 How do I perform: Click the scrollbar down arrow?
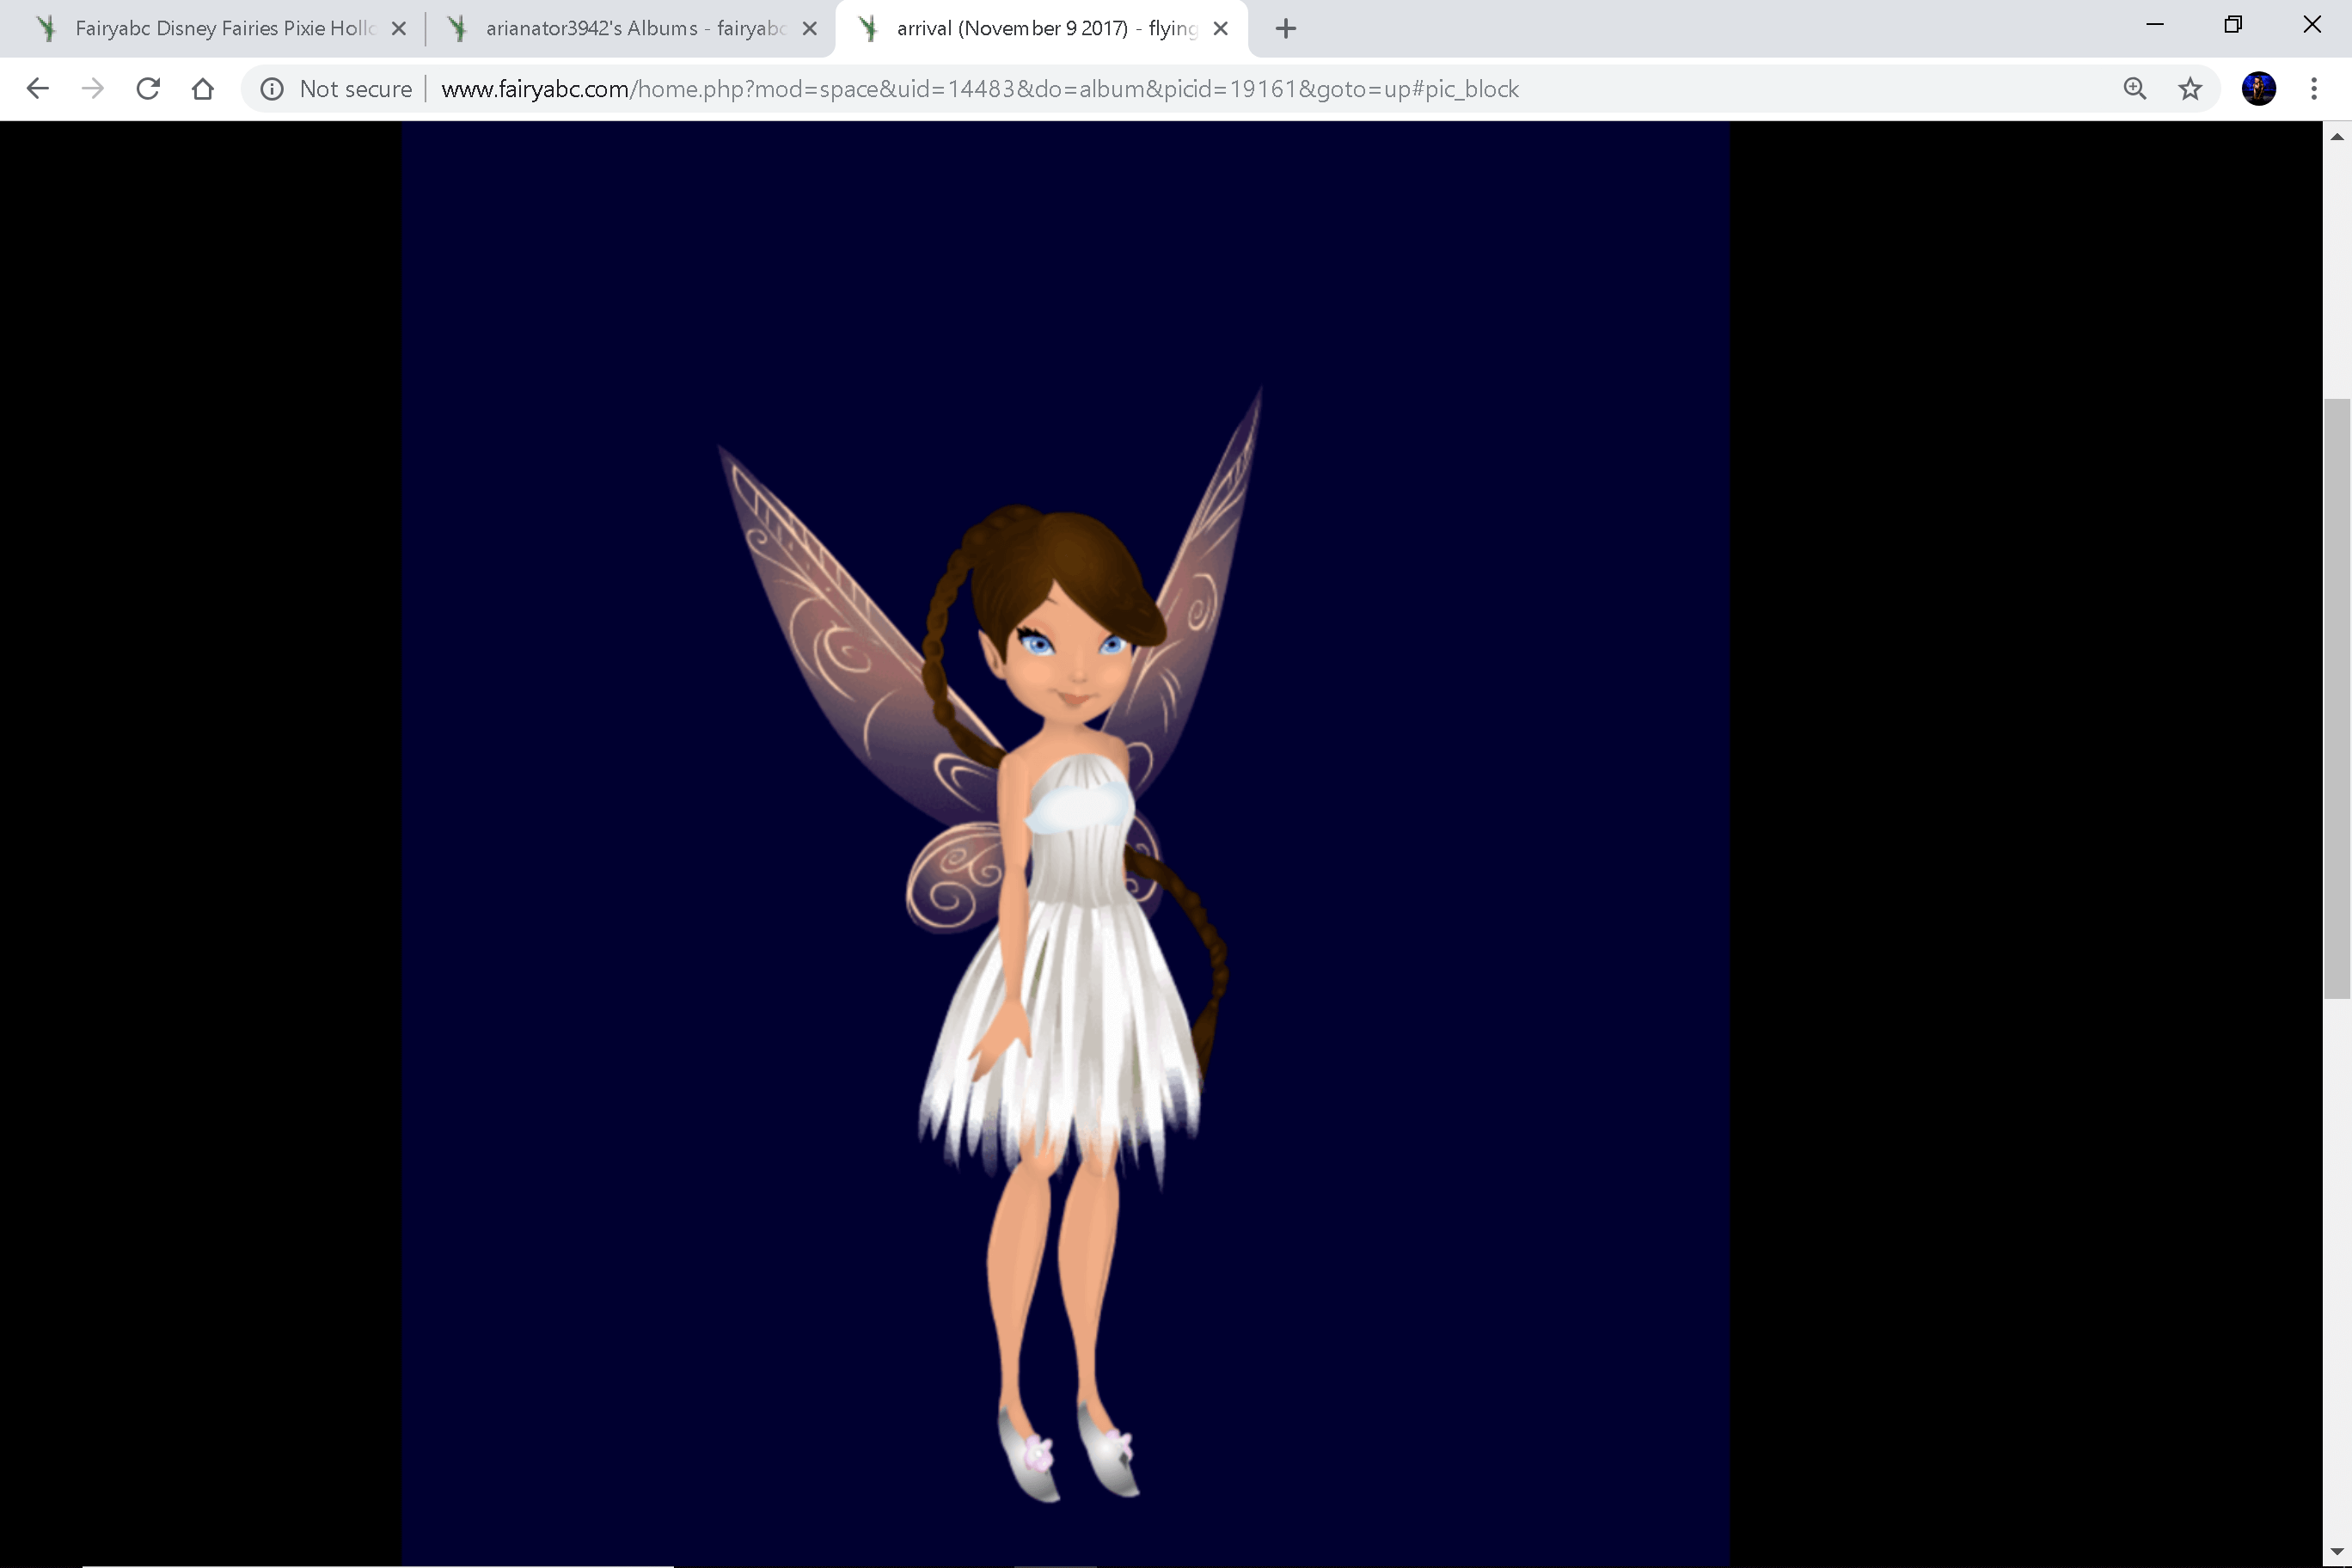[2336, 1552]
